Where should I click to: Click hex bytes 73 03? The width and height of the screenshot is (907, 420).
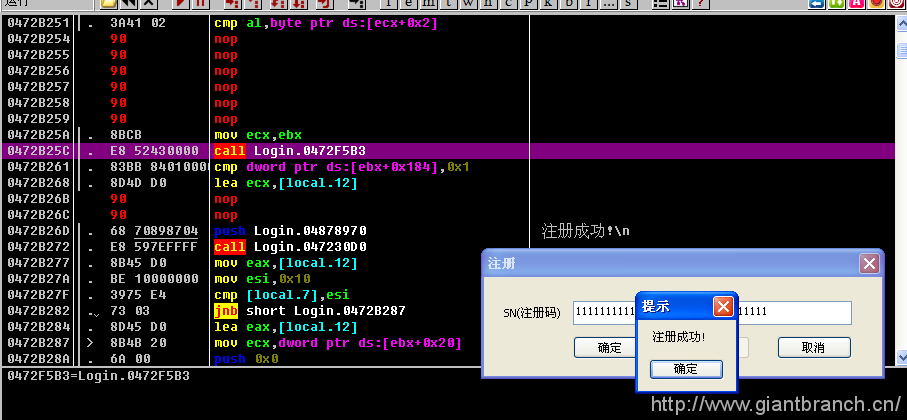[130, 311]
